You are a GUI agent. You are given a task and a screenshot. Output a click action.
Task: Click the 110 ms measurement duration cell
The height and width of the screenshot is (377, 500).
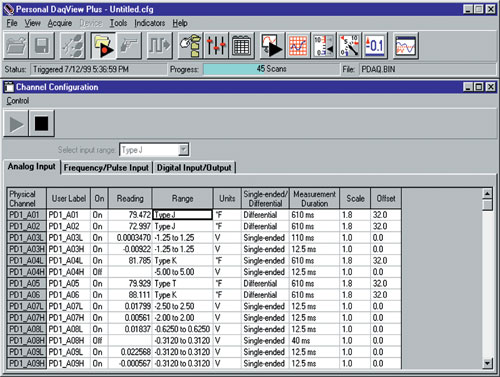click(x=314, y=238)
